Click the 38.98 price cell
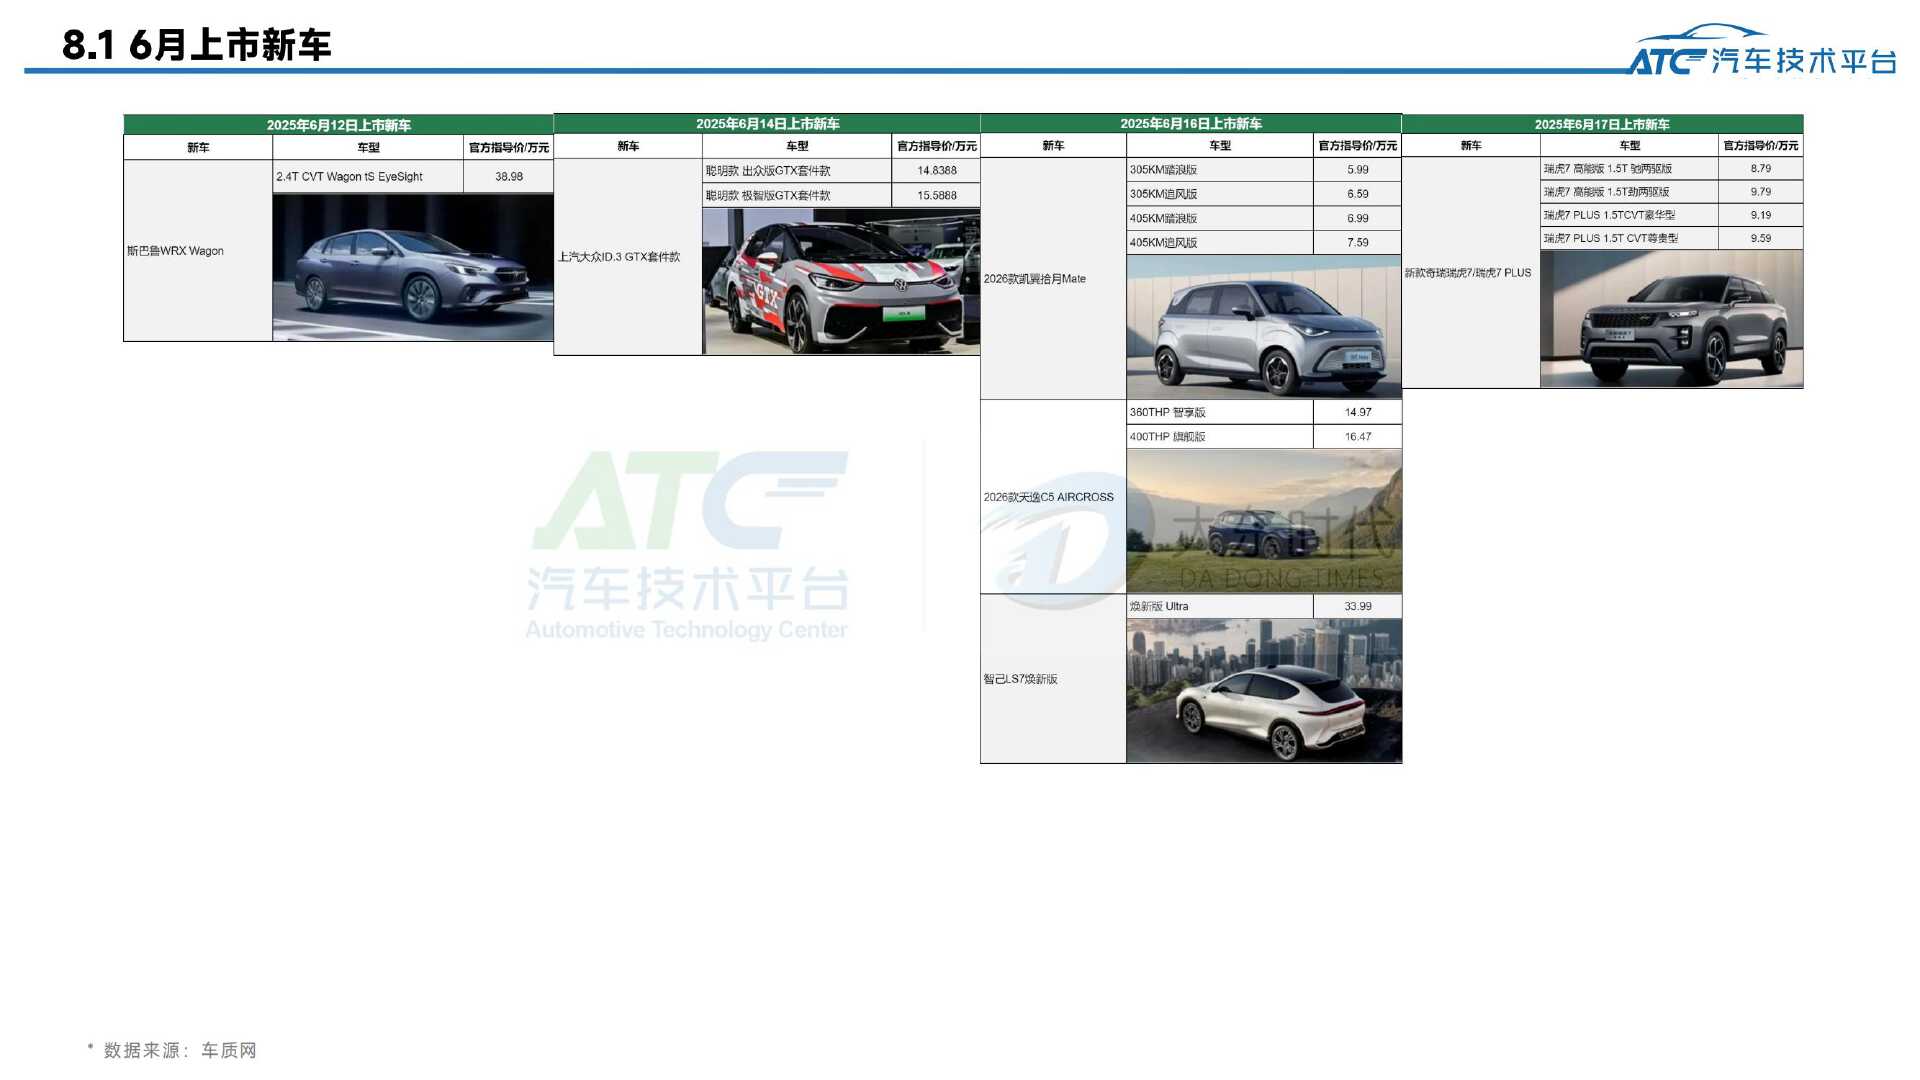Viewport: 1920px width, 1080px height. point(508,177)
